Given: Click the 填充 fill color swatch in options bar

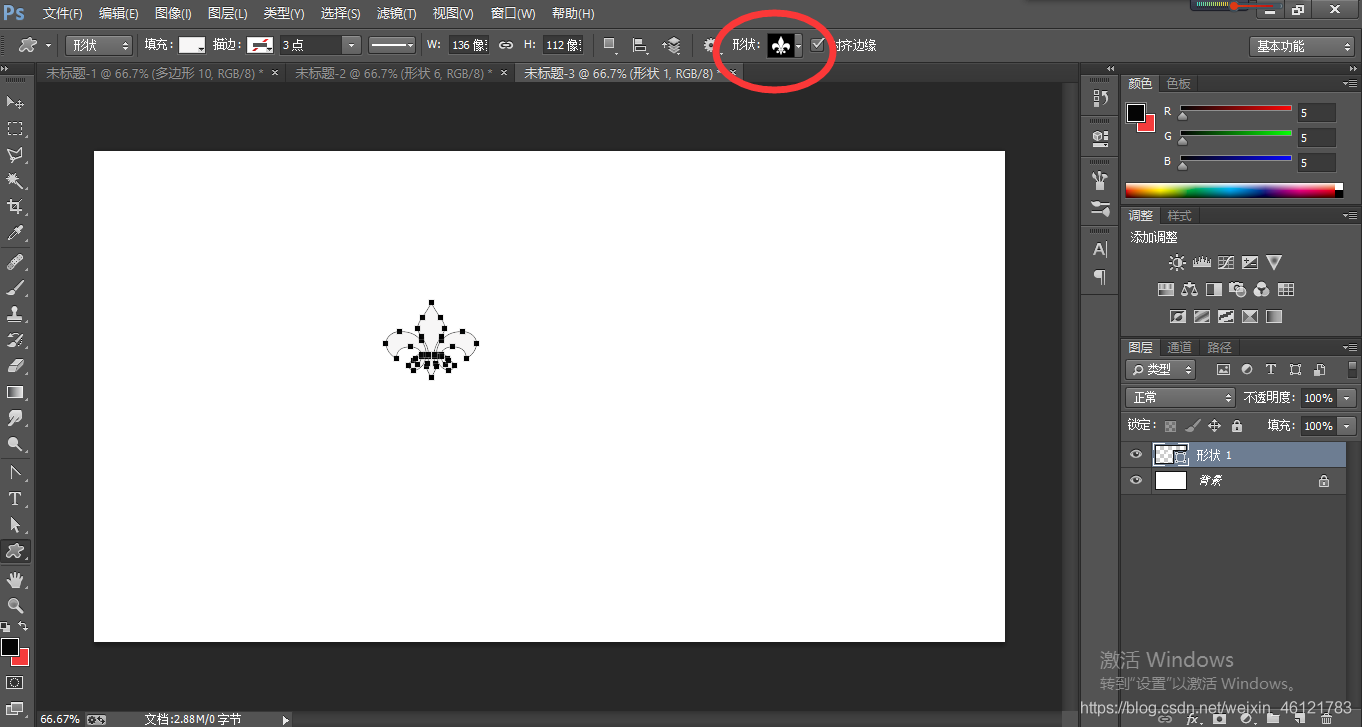Looking at the screenshot, I should click(x=192, y=45).
